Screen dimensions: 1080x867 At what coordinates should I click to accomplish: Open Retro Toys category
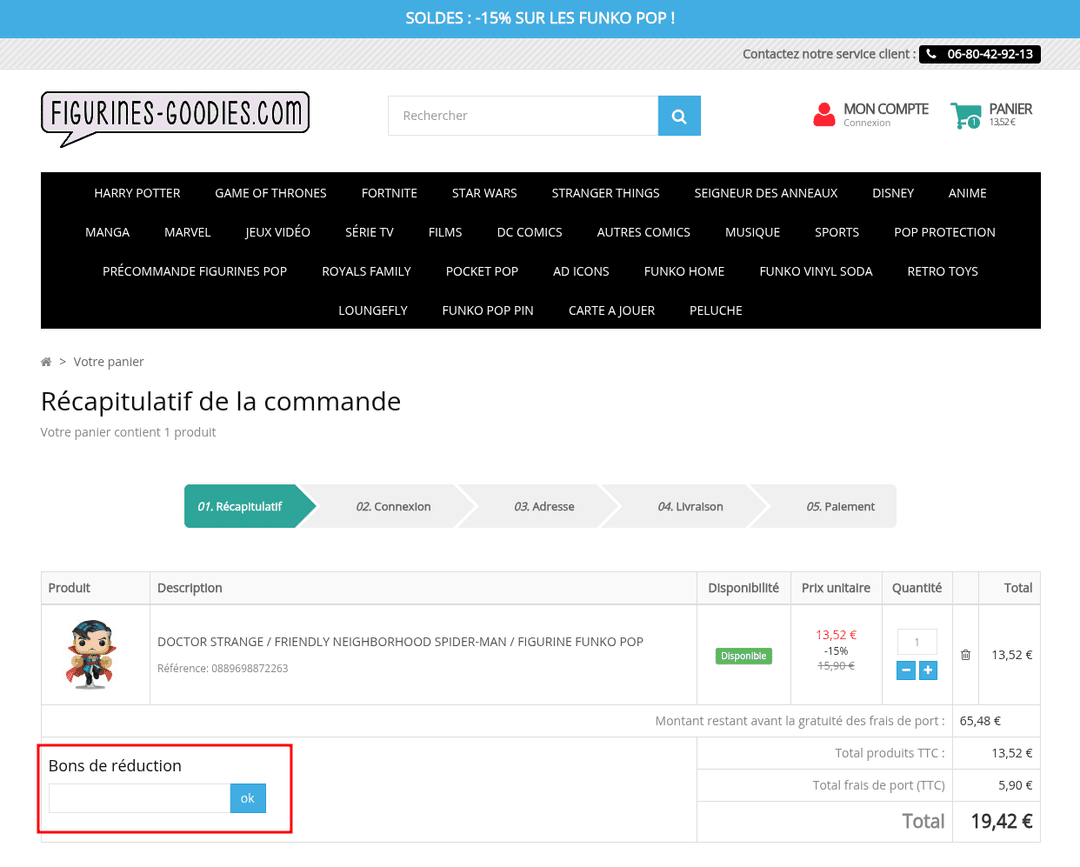[942, 271]
